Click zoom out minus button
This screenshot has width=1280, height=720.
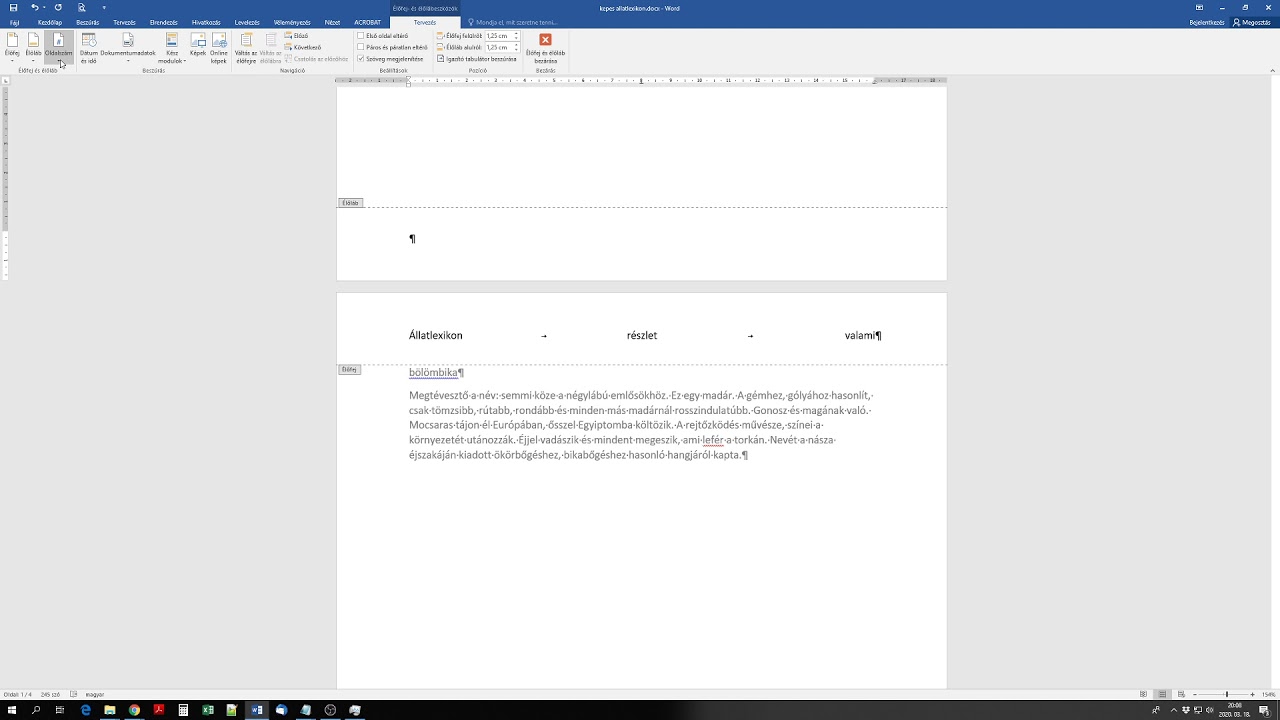tap(1196, 694)
